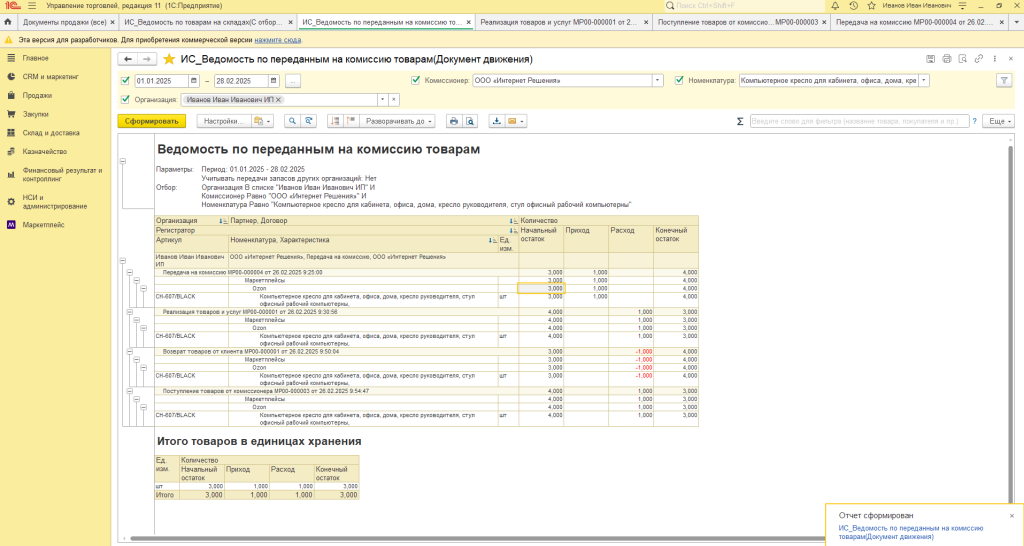Switch to Передача на комиссию МР00-000004 tab

(914, 22)
